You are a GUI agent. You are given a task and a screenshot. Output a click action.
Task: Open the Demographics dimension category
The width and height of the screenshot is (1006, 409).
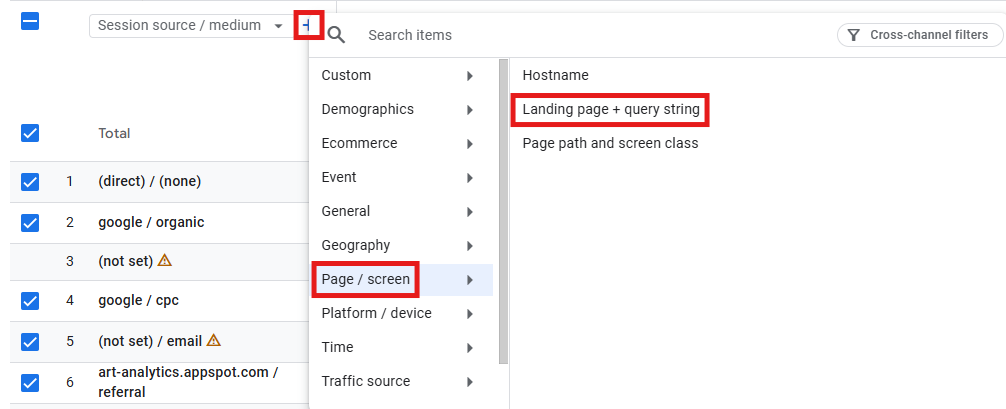[402, 110]
